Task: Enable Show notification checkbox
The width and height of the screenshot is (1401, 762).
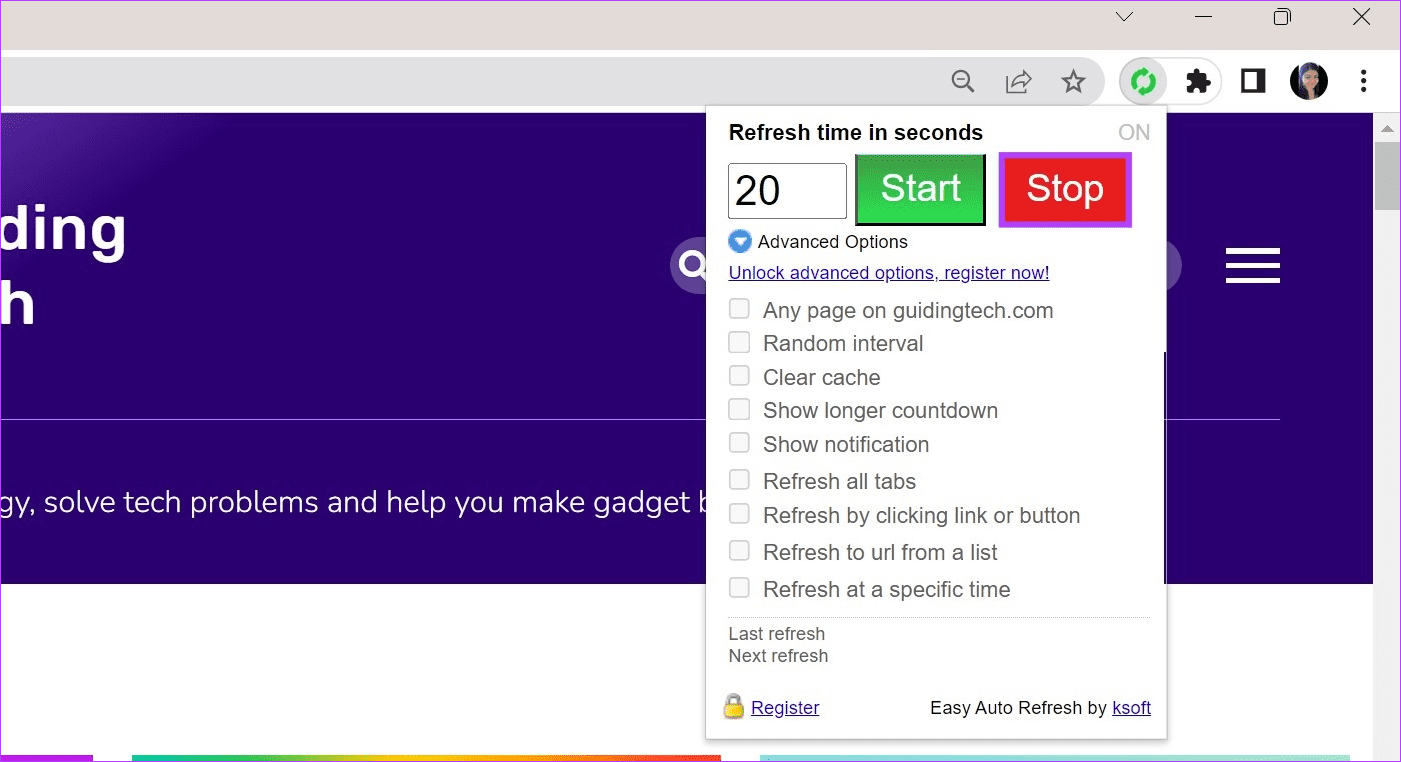Action: pos(739,443)
